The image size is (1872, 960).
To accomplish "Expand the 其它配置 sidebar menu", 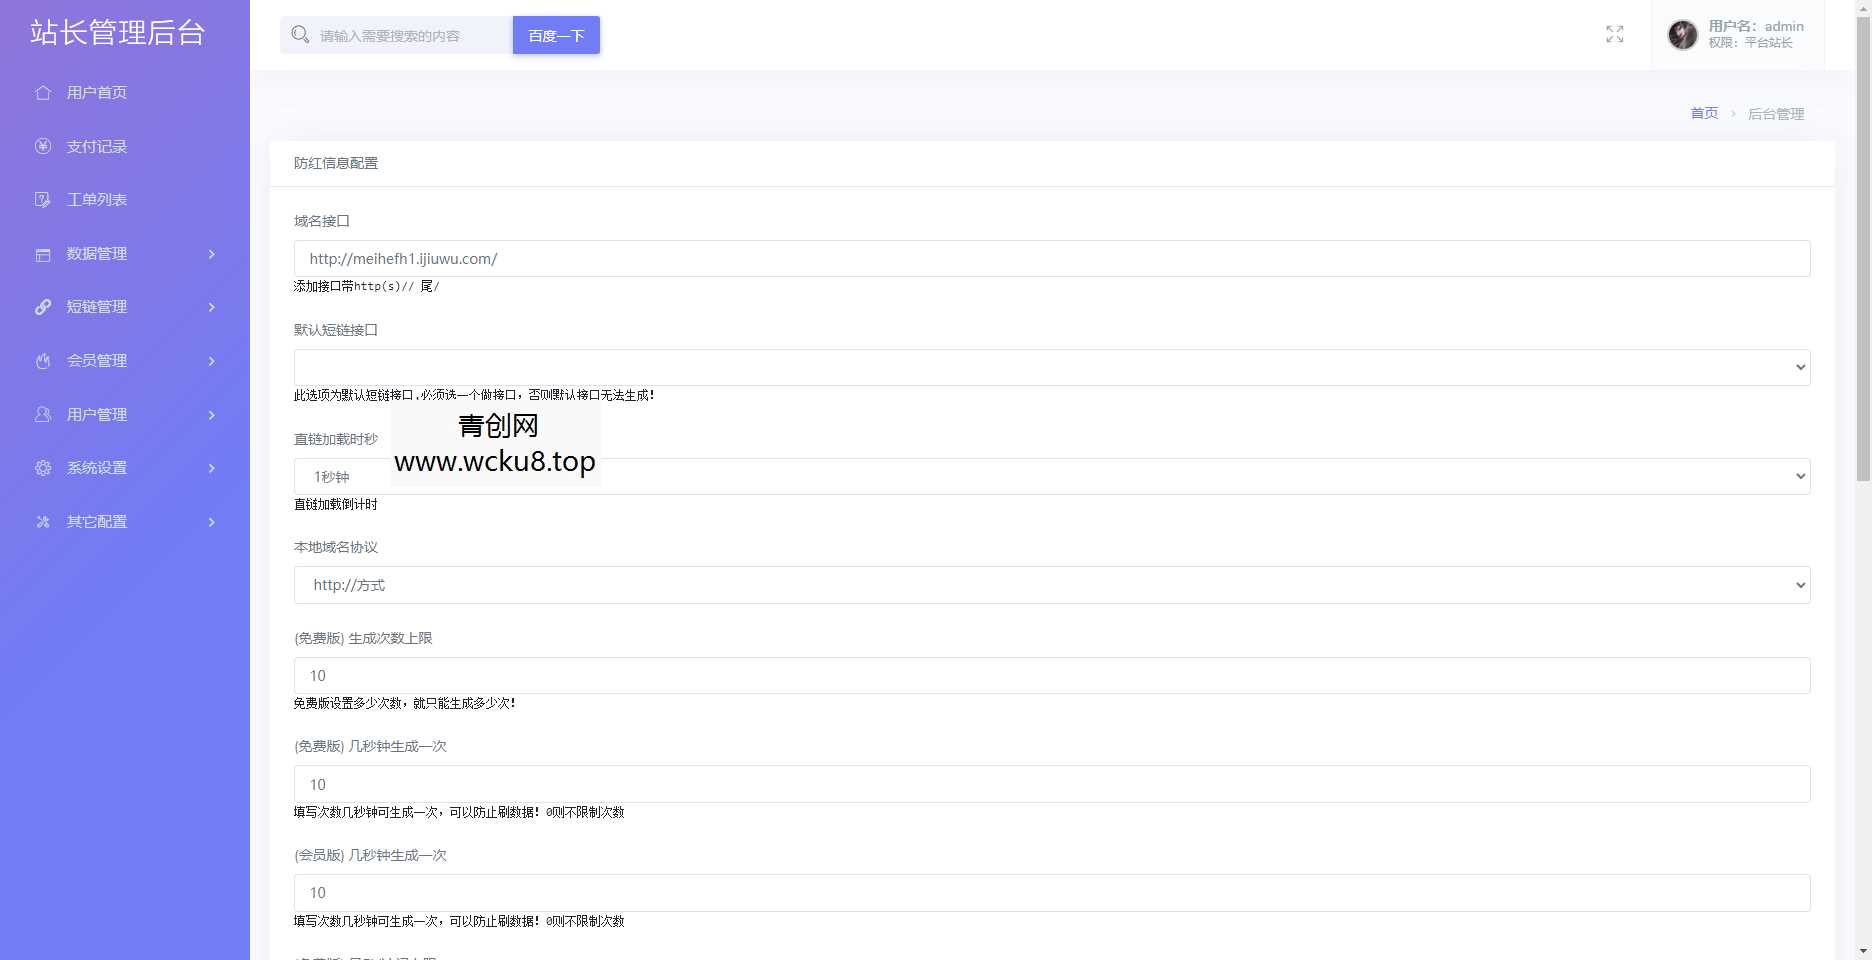I will coord(125,522).
